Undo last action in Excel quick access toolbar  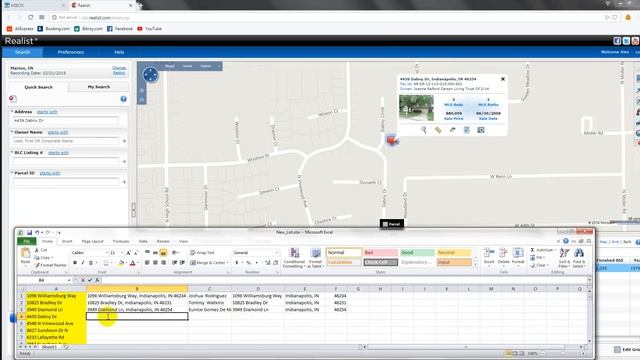tap(37, 232)
